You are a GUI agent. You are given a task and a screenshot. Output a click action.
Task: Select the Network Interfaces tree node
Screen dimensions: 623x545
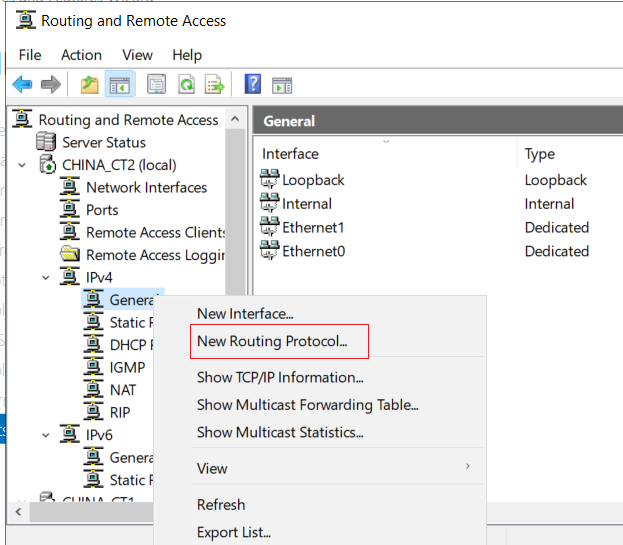(147, 187)
